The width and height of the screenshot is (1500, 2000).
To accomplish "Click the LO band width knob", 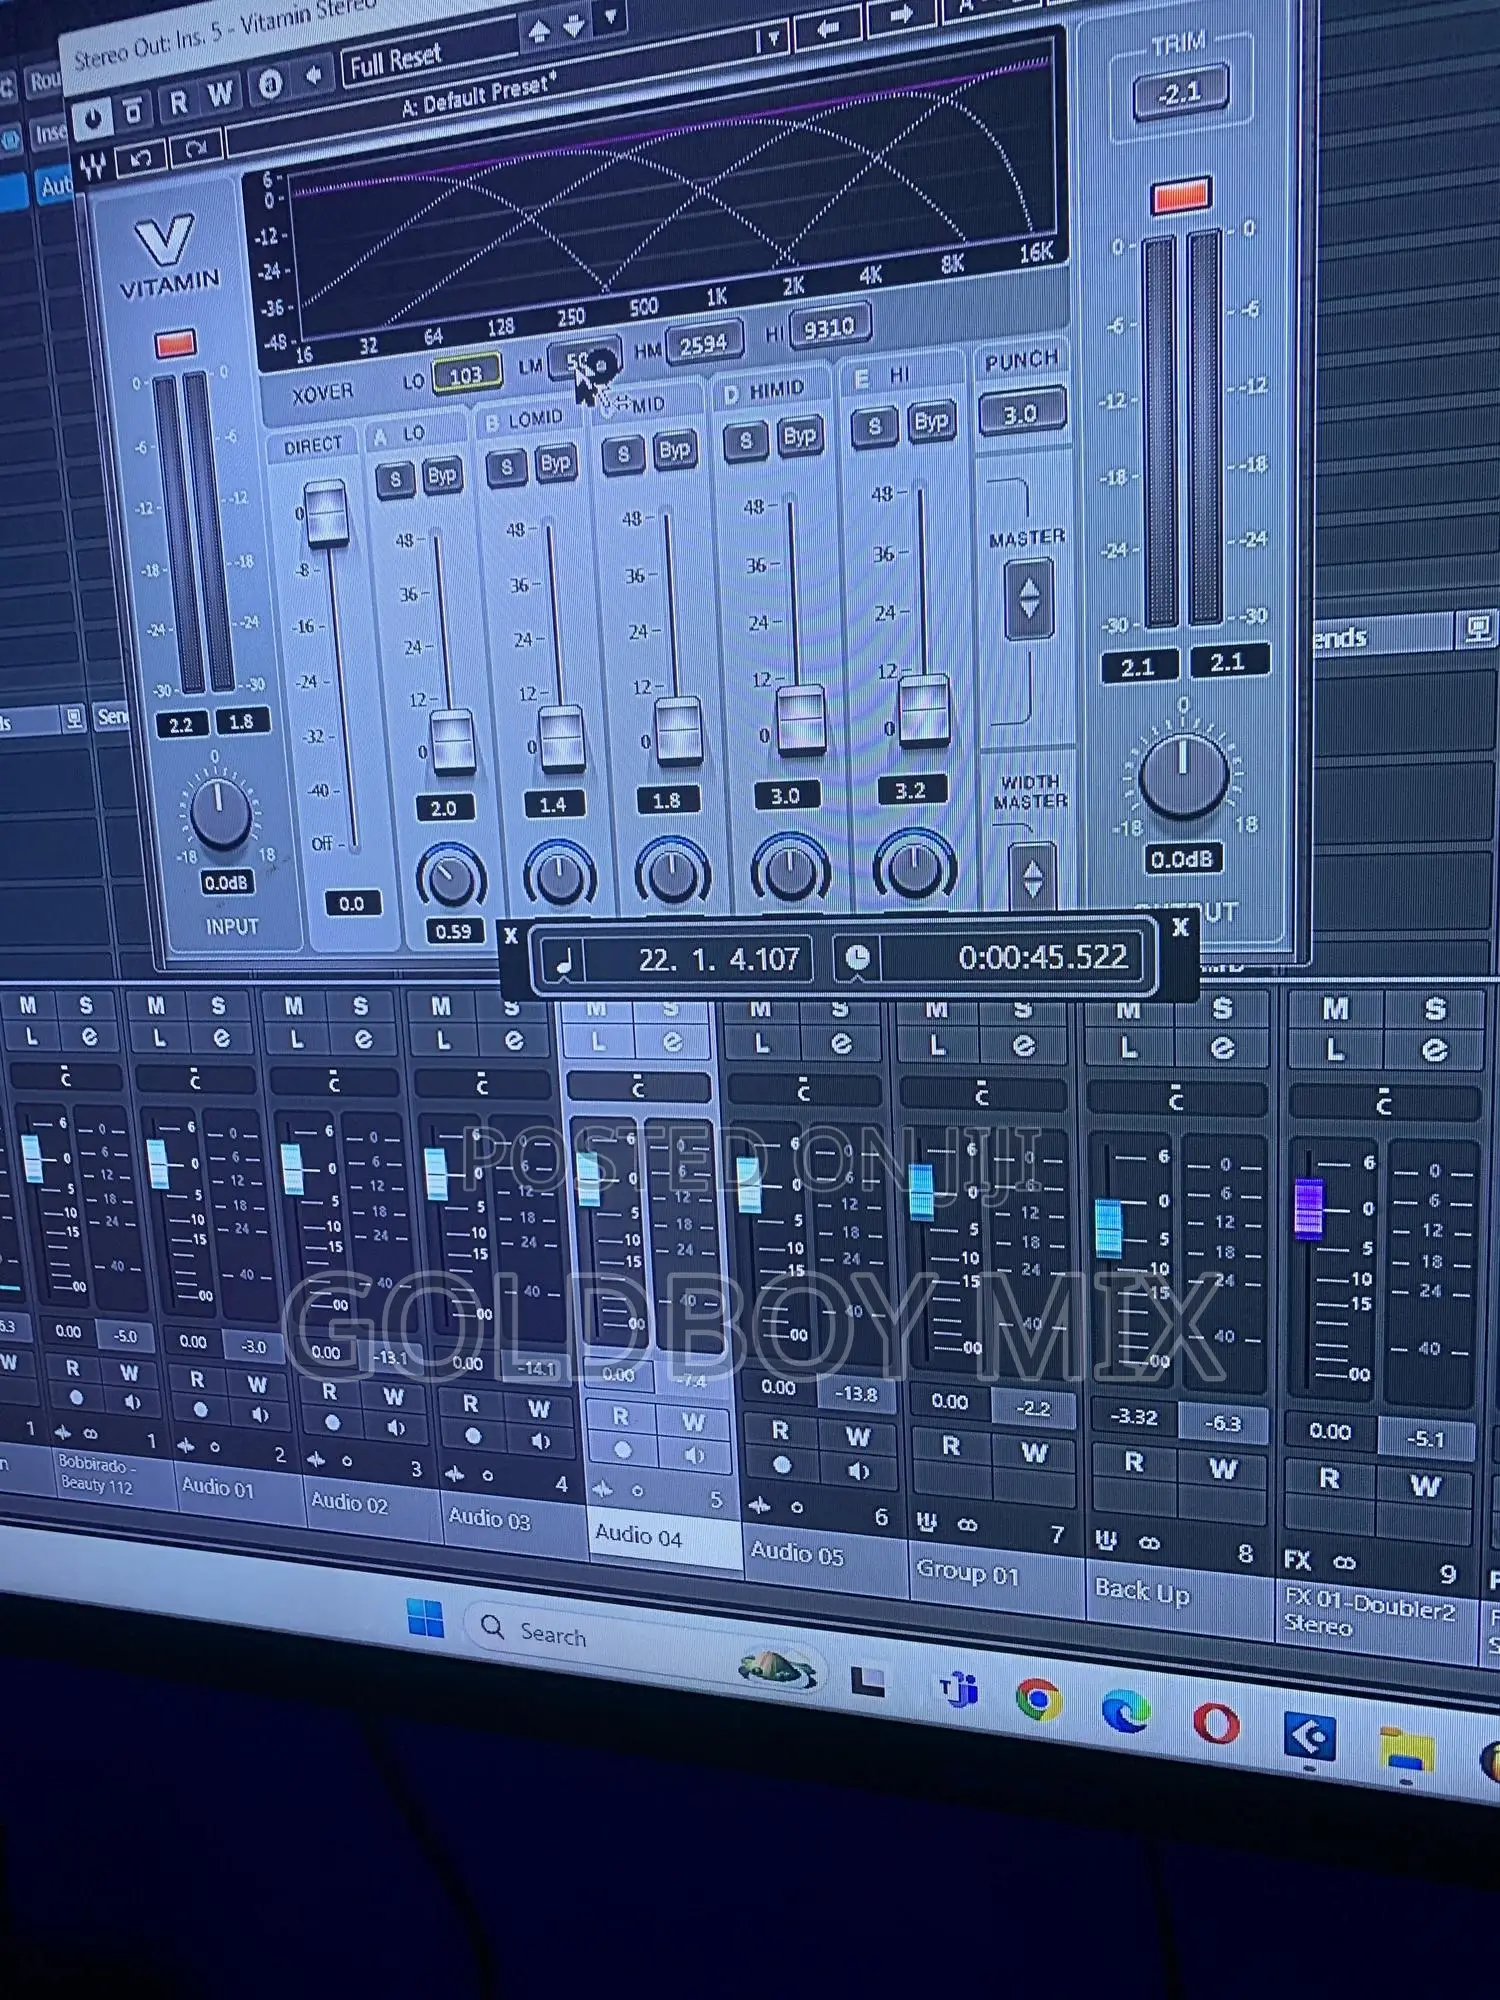I will [451, 880].
